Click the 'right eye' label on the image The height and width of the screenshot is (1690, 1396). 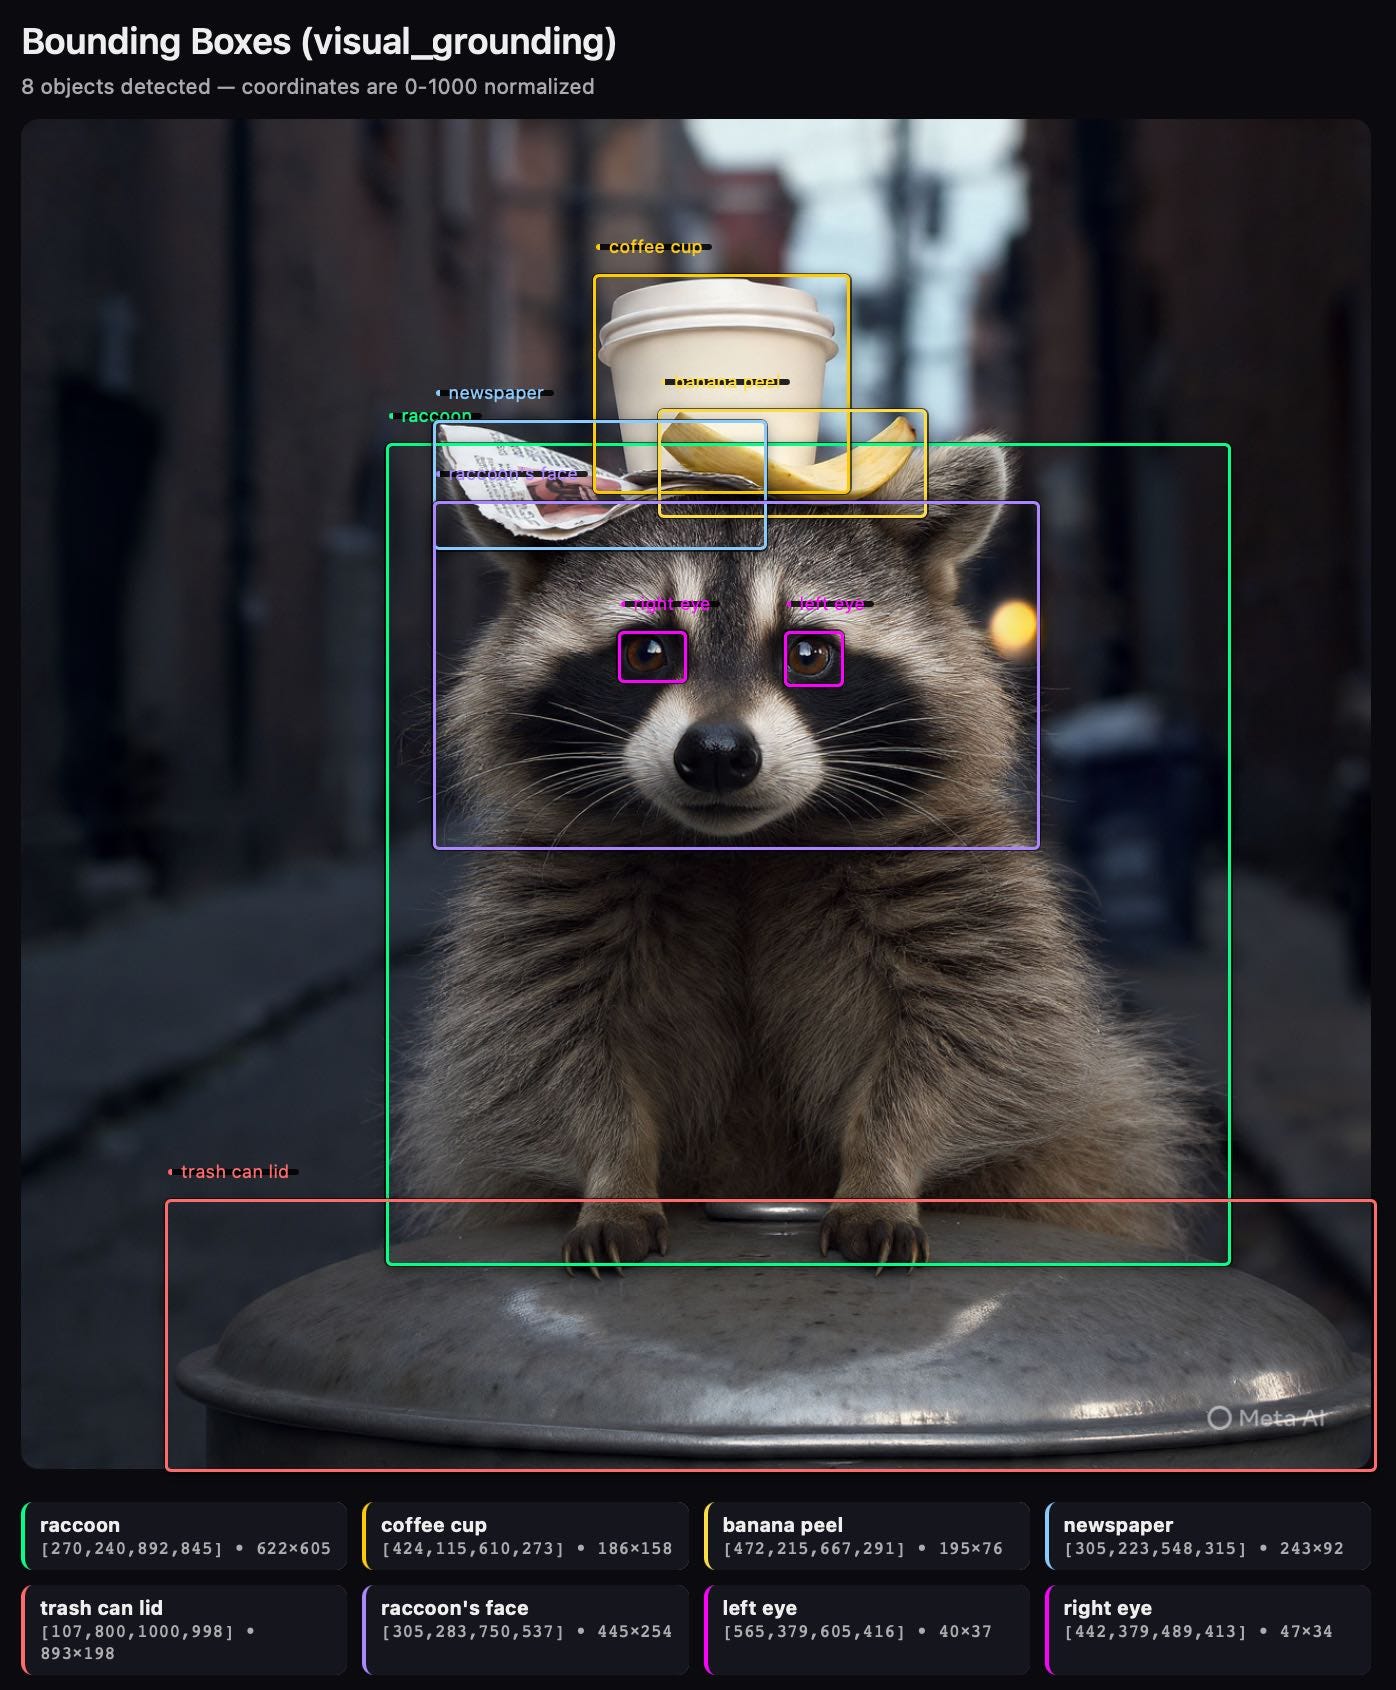coord(670,604)
